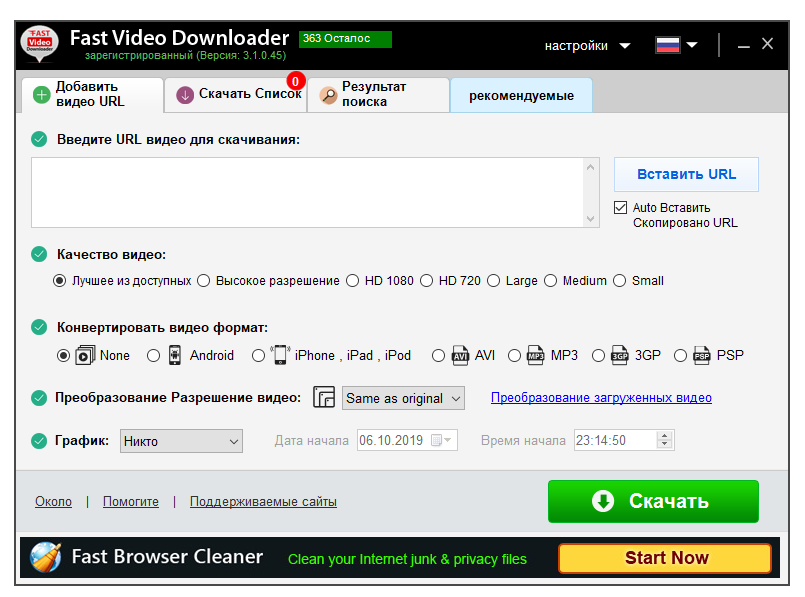Open the Поддерживаемые сайты link
This screenshot has height=597, width=805.
coord(263,502)
